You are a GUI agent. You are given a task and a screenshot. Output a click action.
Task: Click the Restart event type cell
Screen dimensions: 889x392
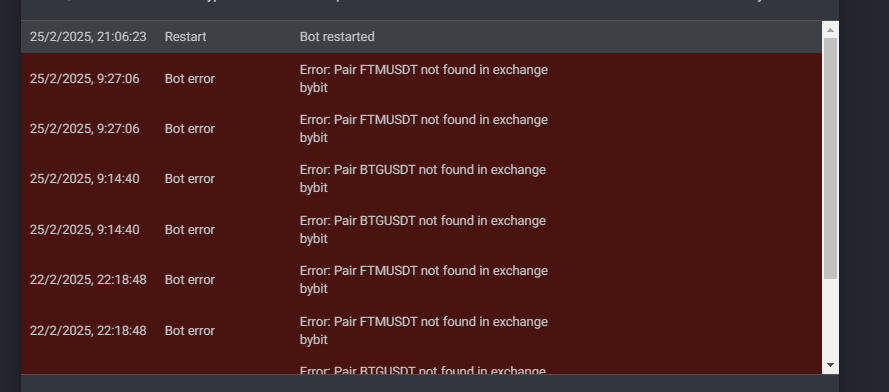click(185, 37)
